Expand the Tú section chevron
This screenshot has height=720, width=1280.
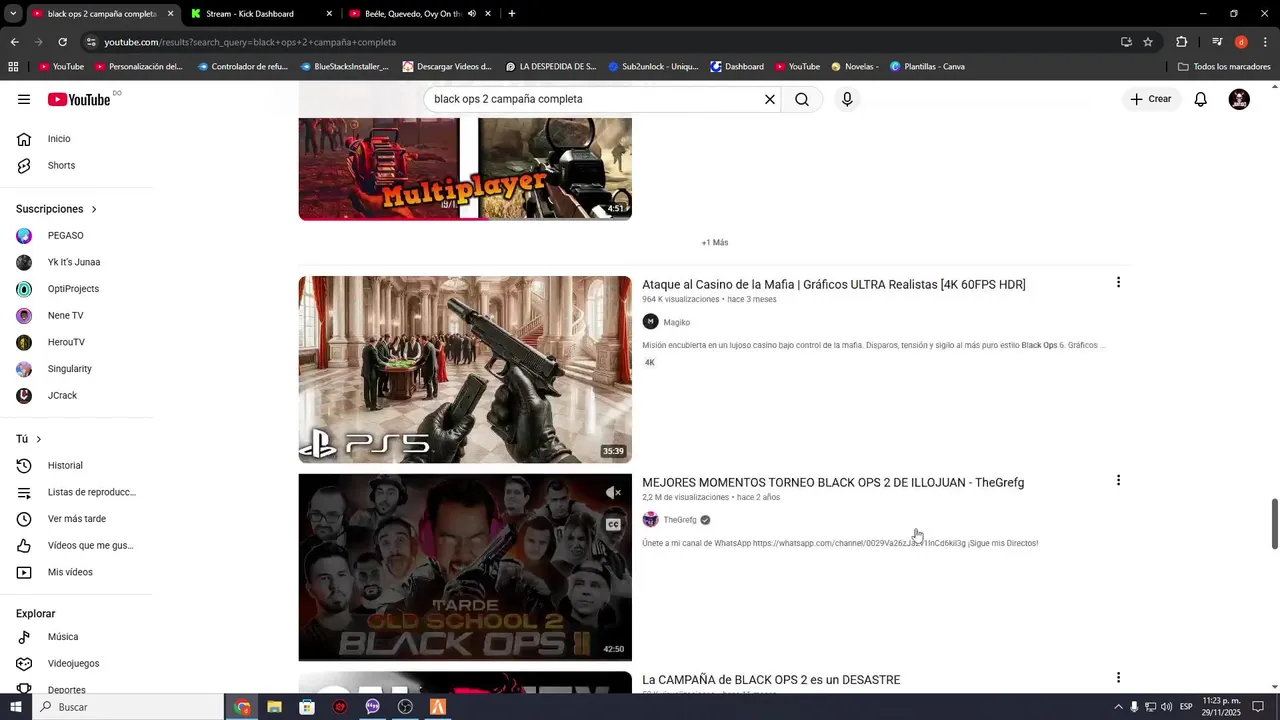click(39, 440)
